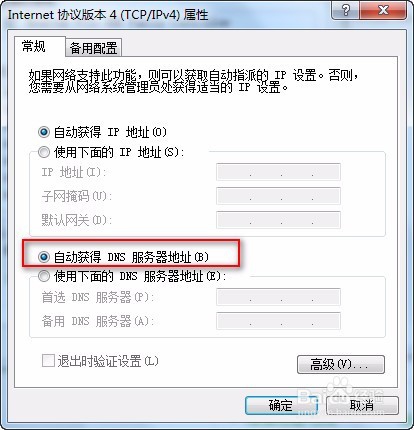This screenshot has height=430, width=414.
Task: Confirm with the 确定 button
Action: 281,405
